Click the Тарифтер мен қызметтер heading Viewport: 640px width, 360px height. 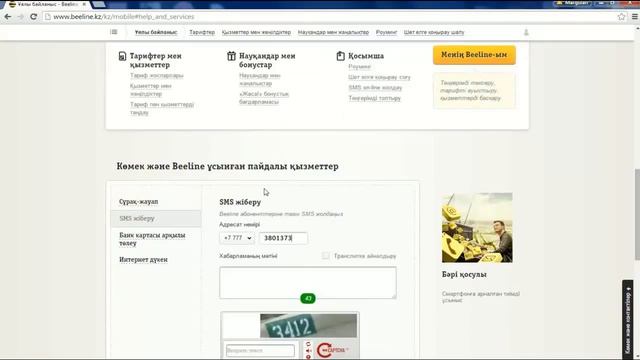[156, 60]
